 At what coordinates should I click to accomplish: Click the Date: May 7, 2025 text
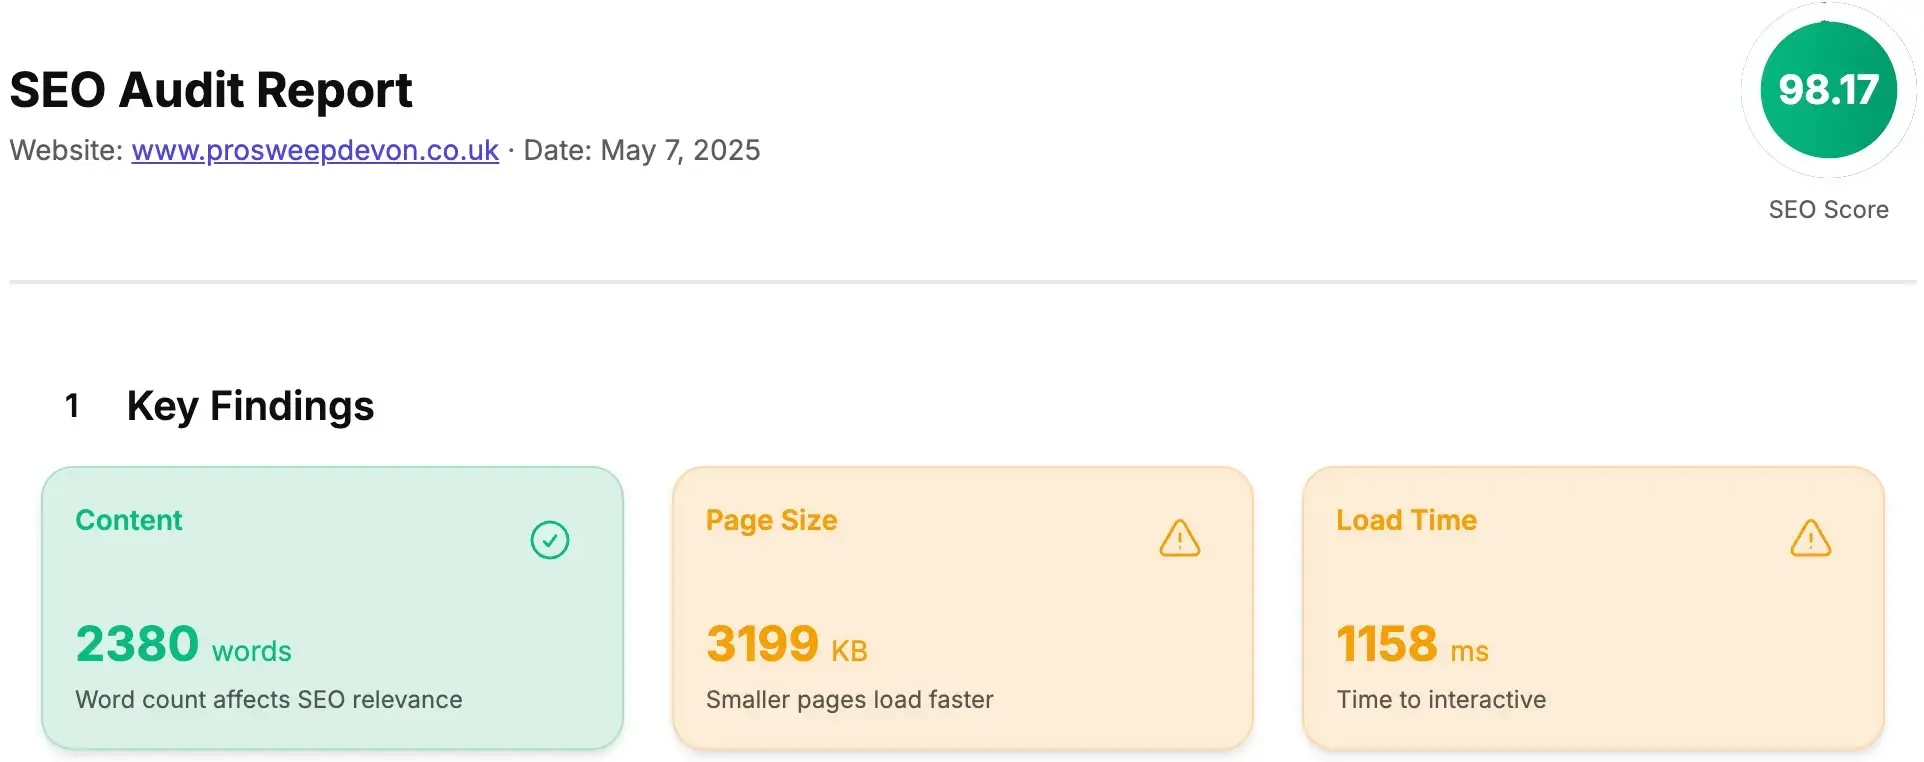point(642,150)
